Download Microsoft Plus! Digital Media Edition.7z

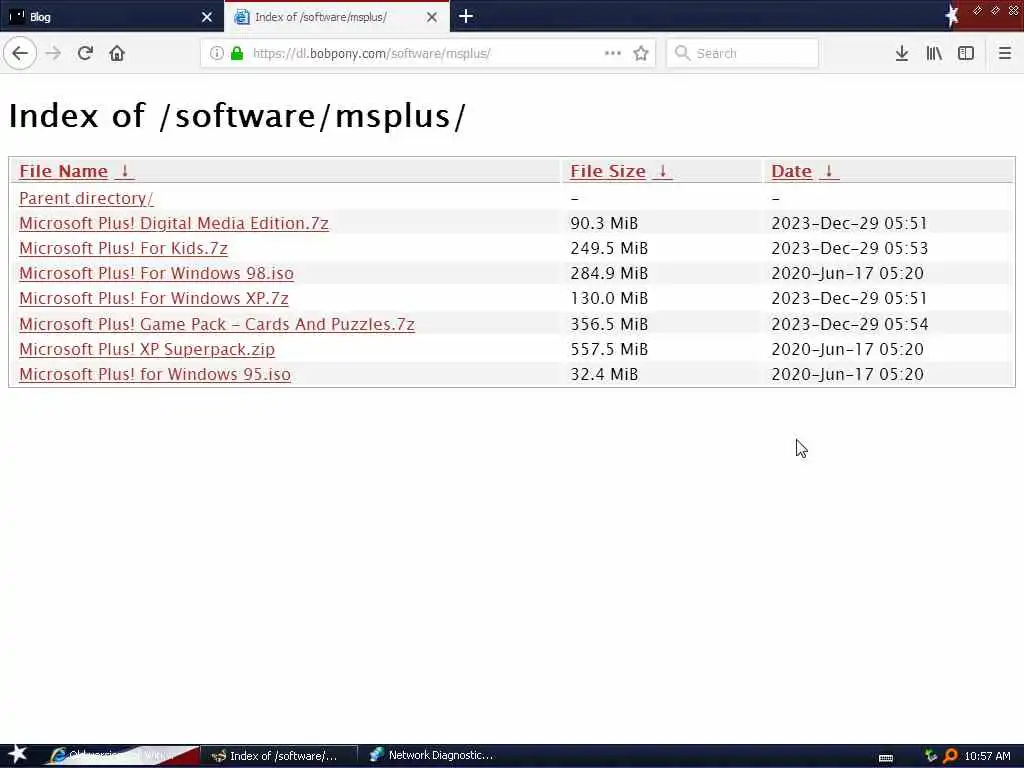pos(174,223)
